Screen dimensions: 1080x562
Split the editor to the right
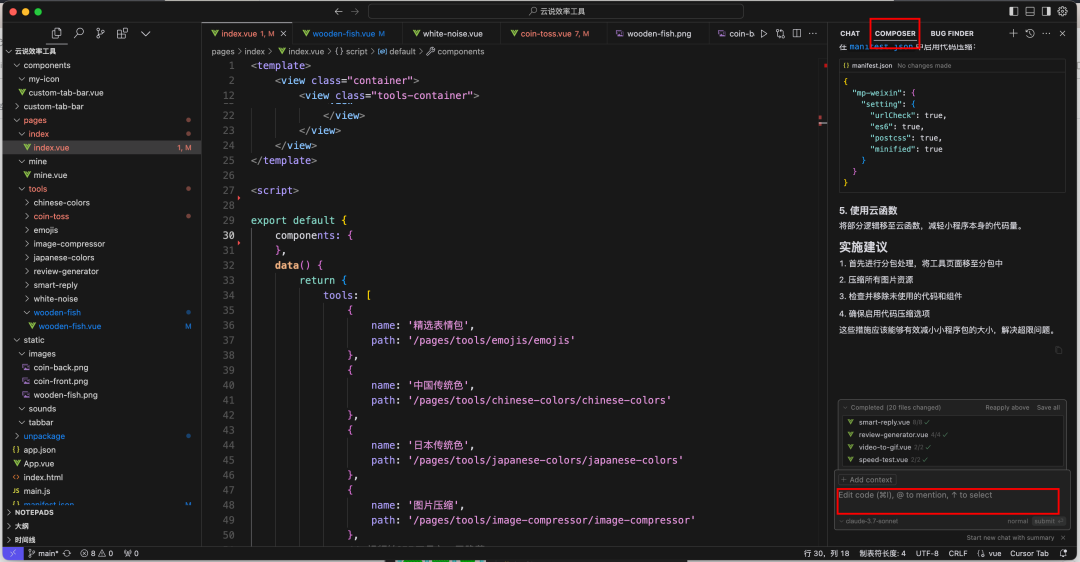[x=797, y=33]
